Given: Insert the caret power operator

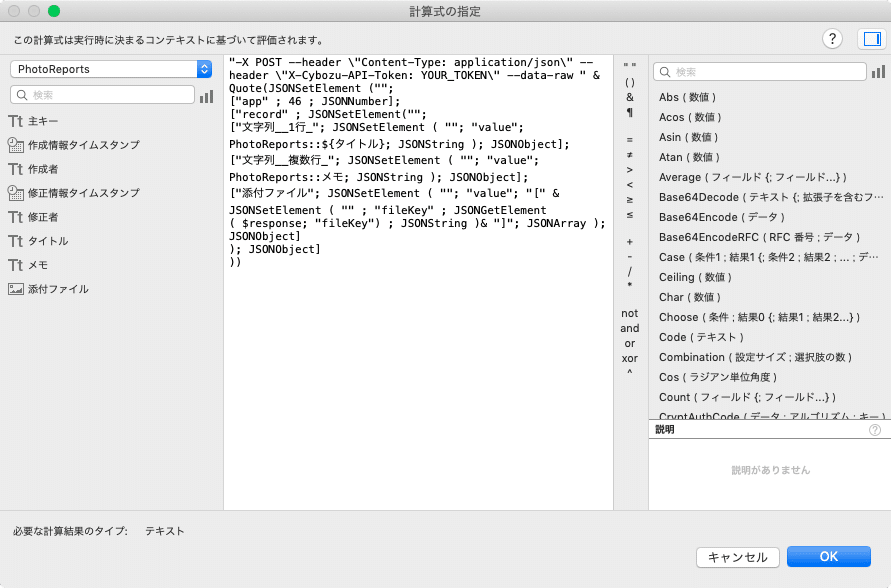Looking at the screenshot, I should 630,372.
